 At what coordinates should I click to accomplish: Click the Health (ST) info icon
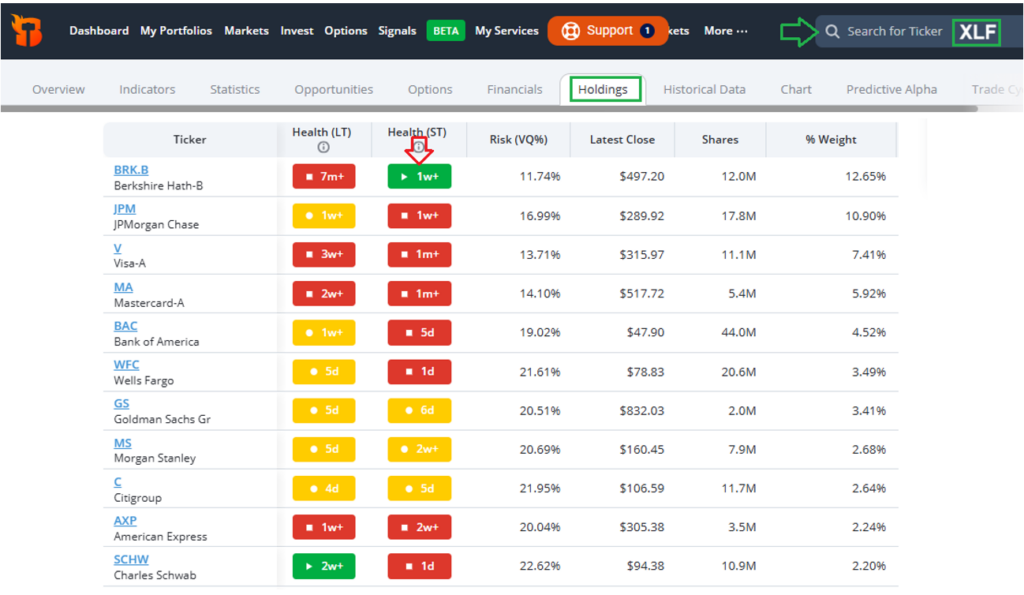point(419,148)
